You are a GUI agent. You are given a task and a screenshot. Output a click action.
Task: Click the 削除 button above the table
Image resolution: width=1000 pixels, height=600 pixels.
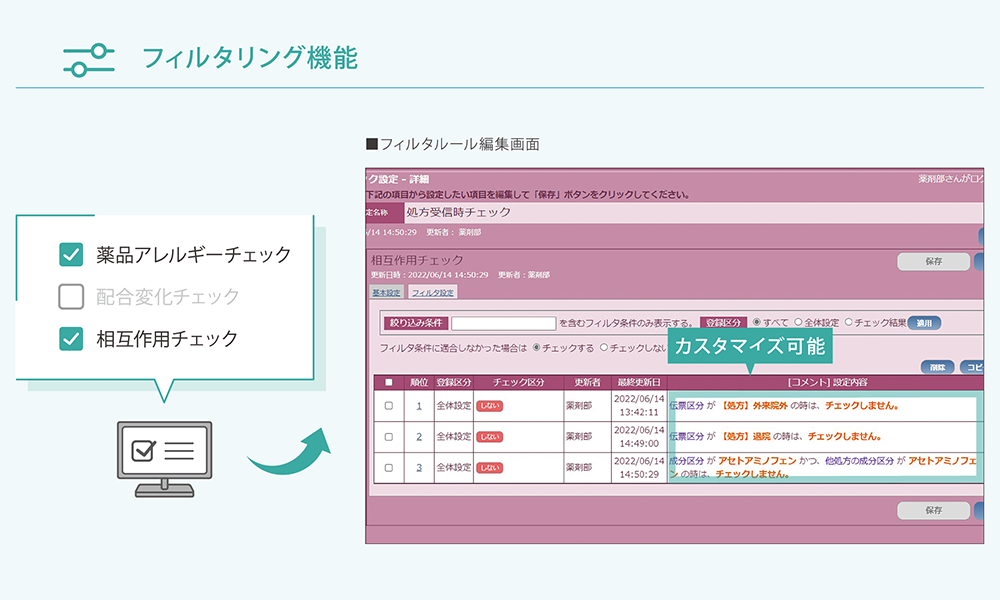(x=938, y=367)
